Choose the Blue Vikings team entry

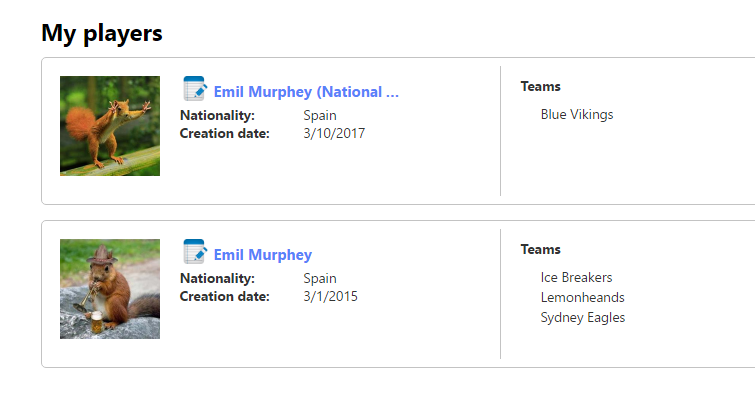tap(577, 115)
